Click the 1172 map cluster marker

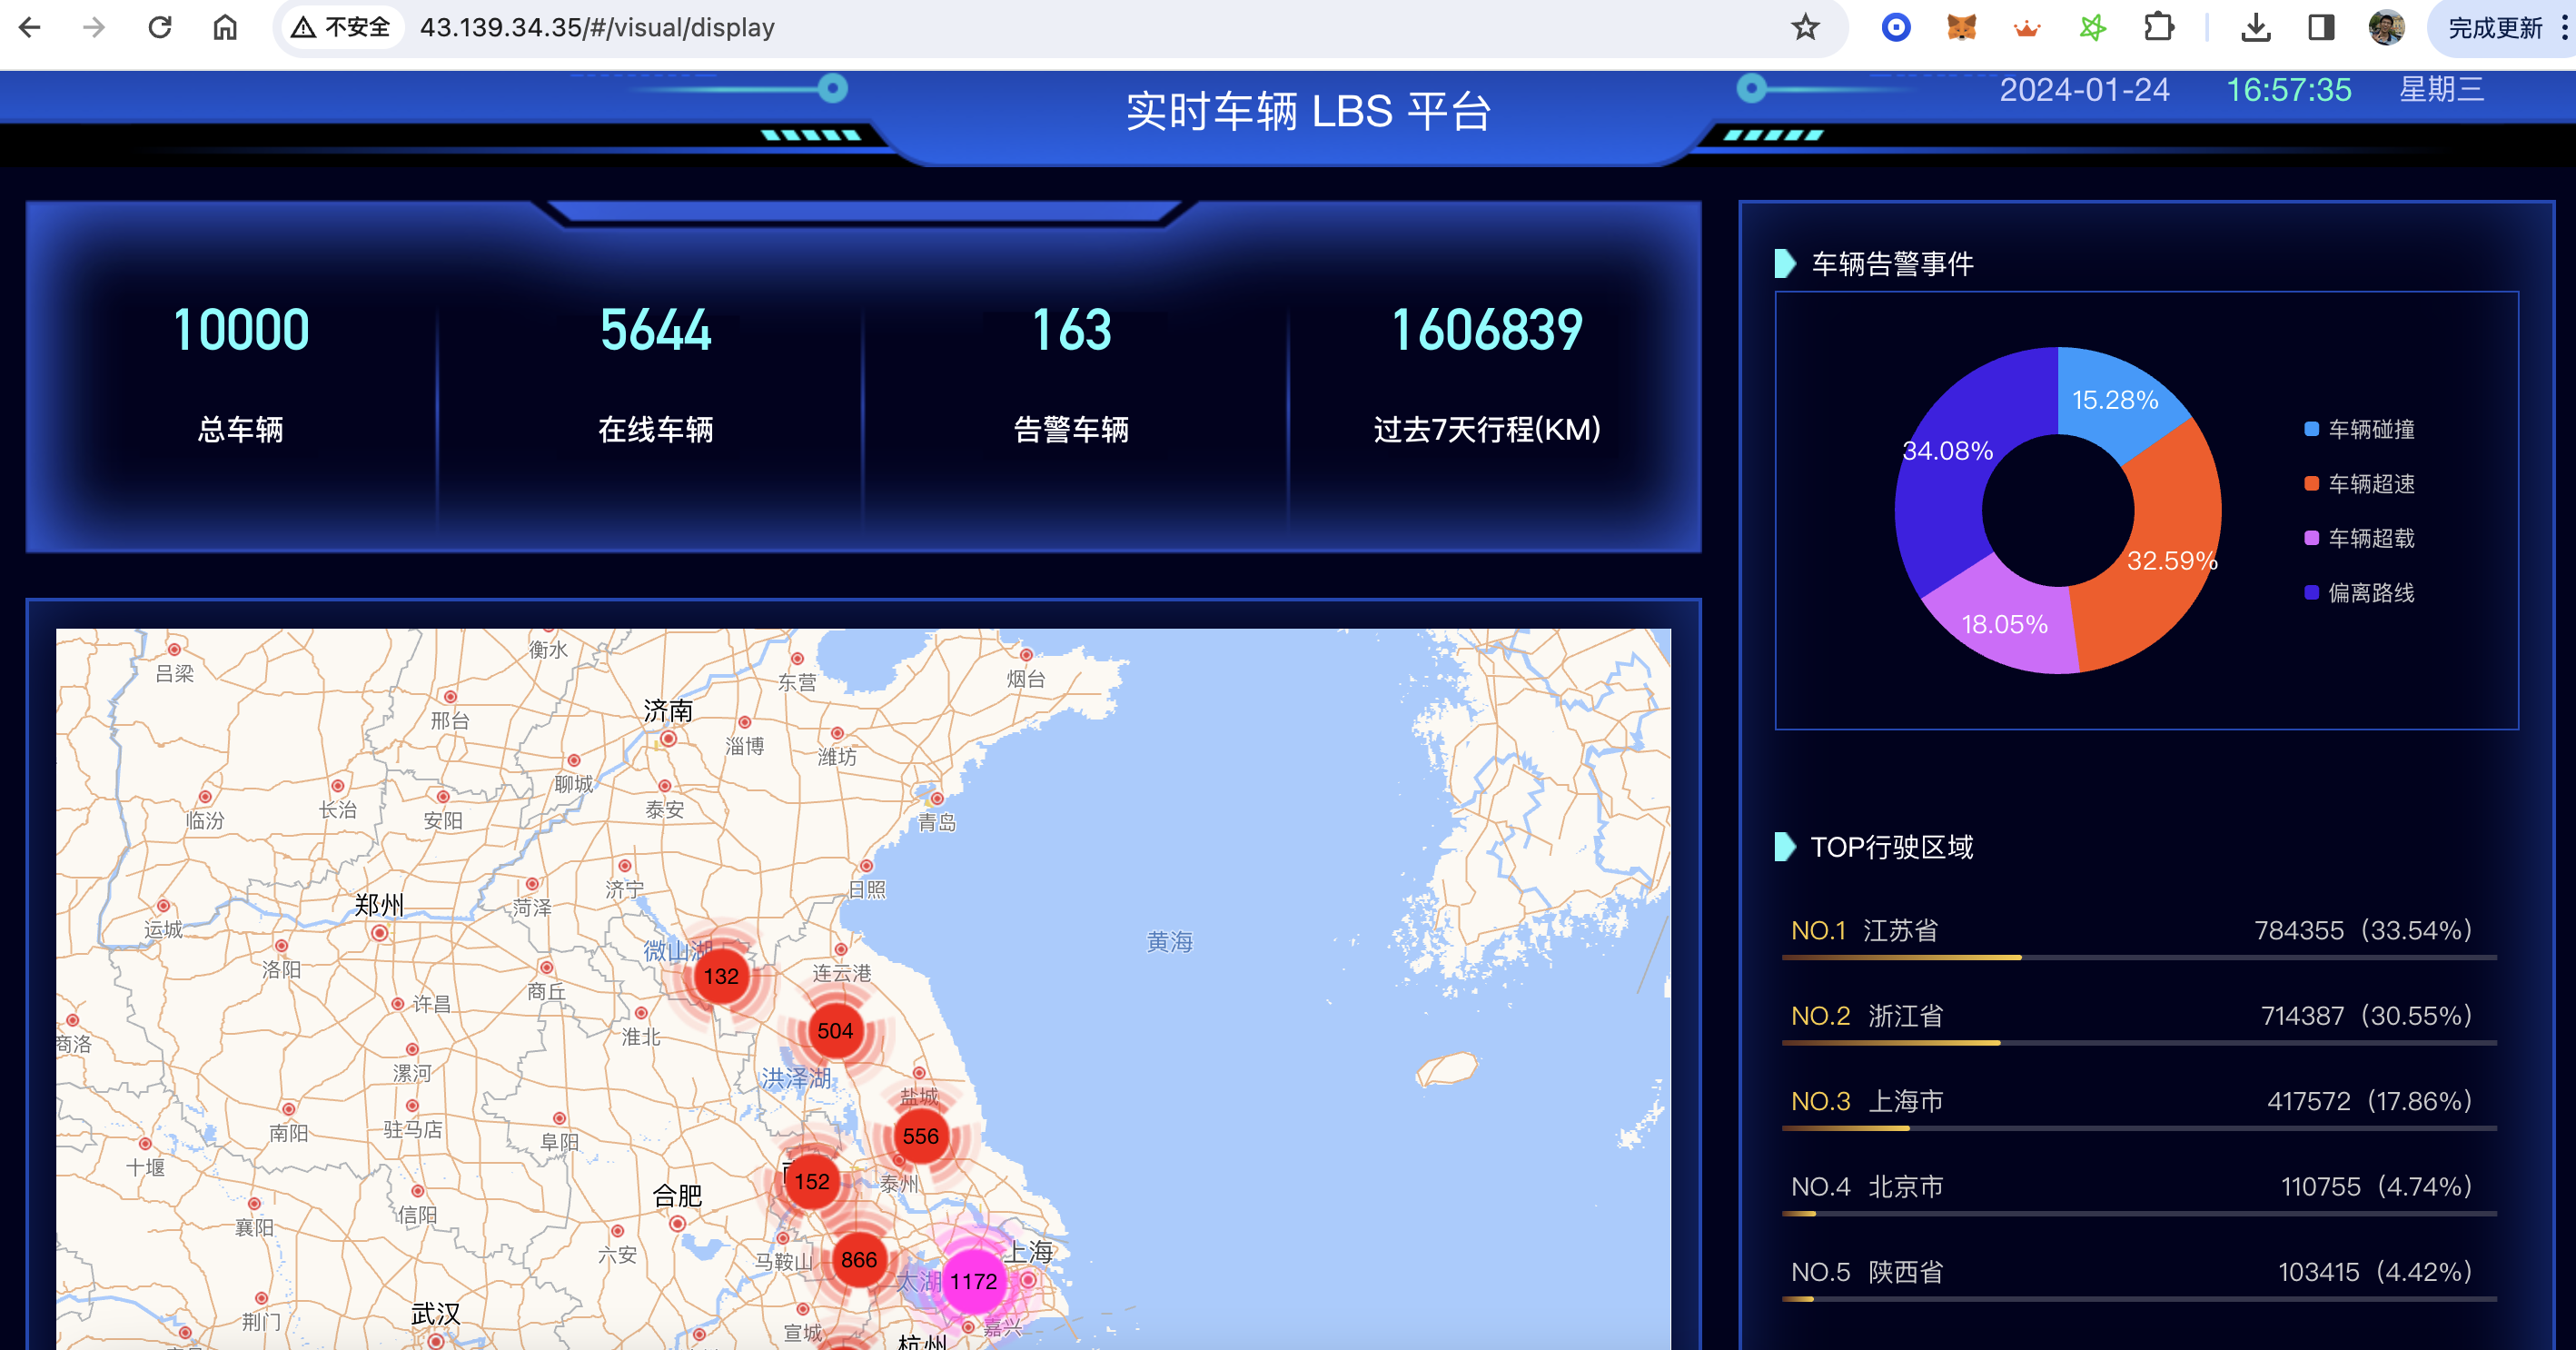tap(973, 1281)
